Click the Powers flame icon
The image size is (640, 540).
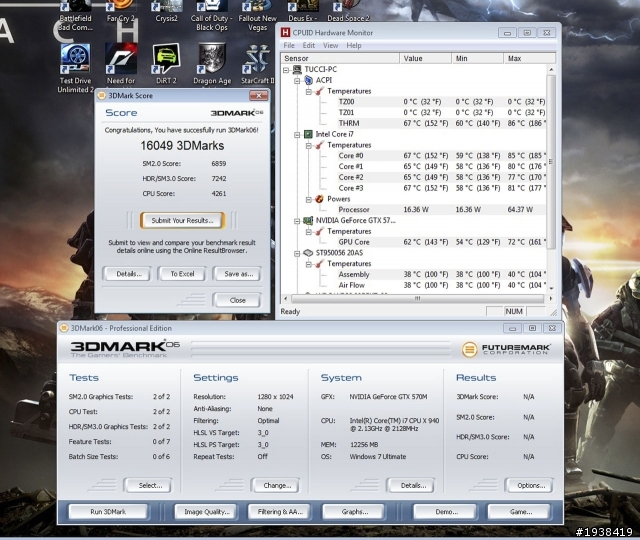tap(320, 199)
